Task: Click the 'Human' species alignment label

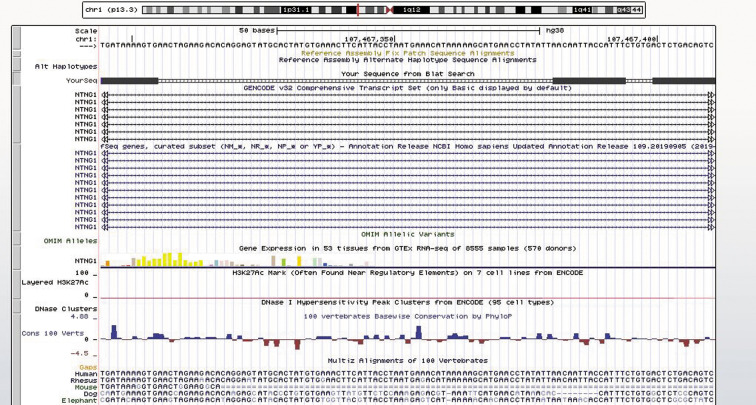Action: pos(86,374)
